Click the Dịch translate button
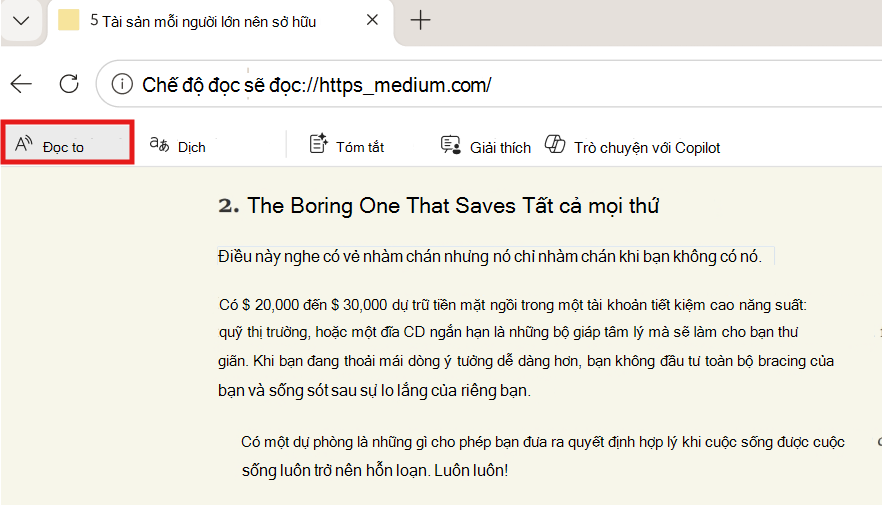Image resolution: width=882 pixels, height=505 pixels. 178,146
